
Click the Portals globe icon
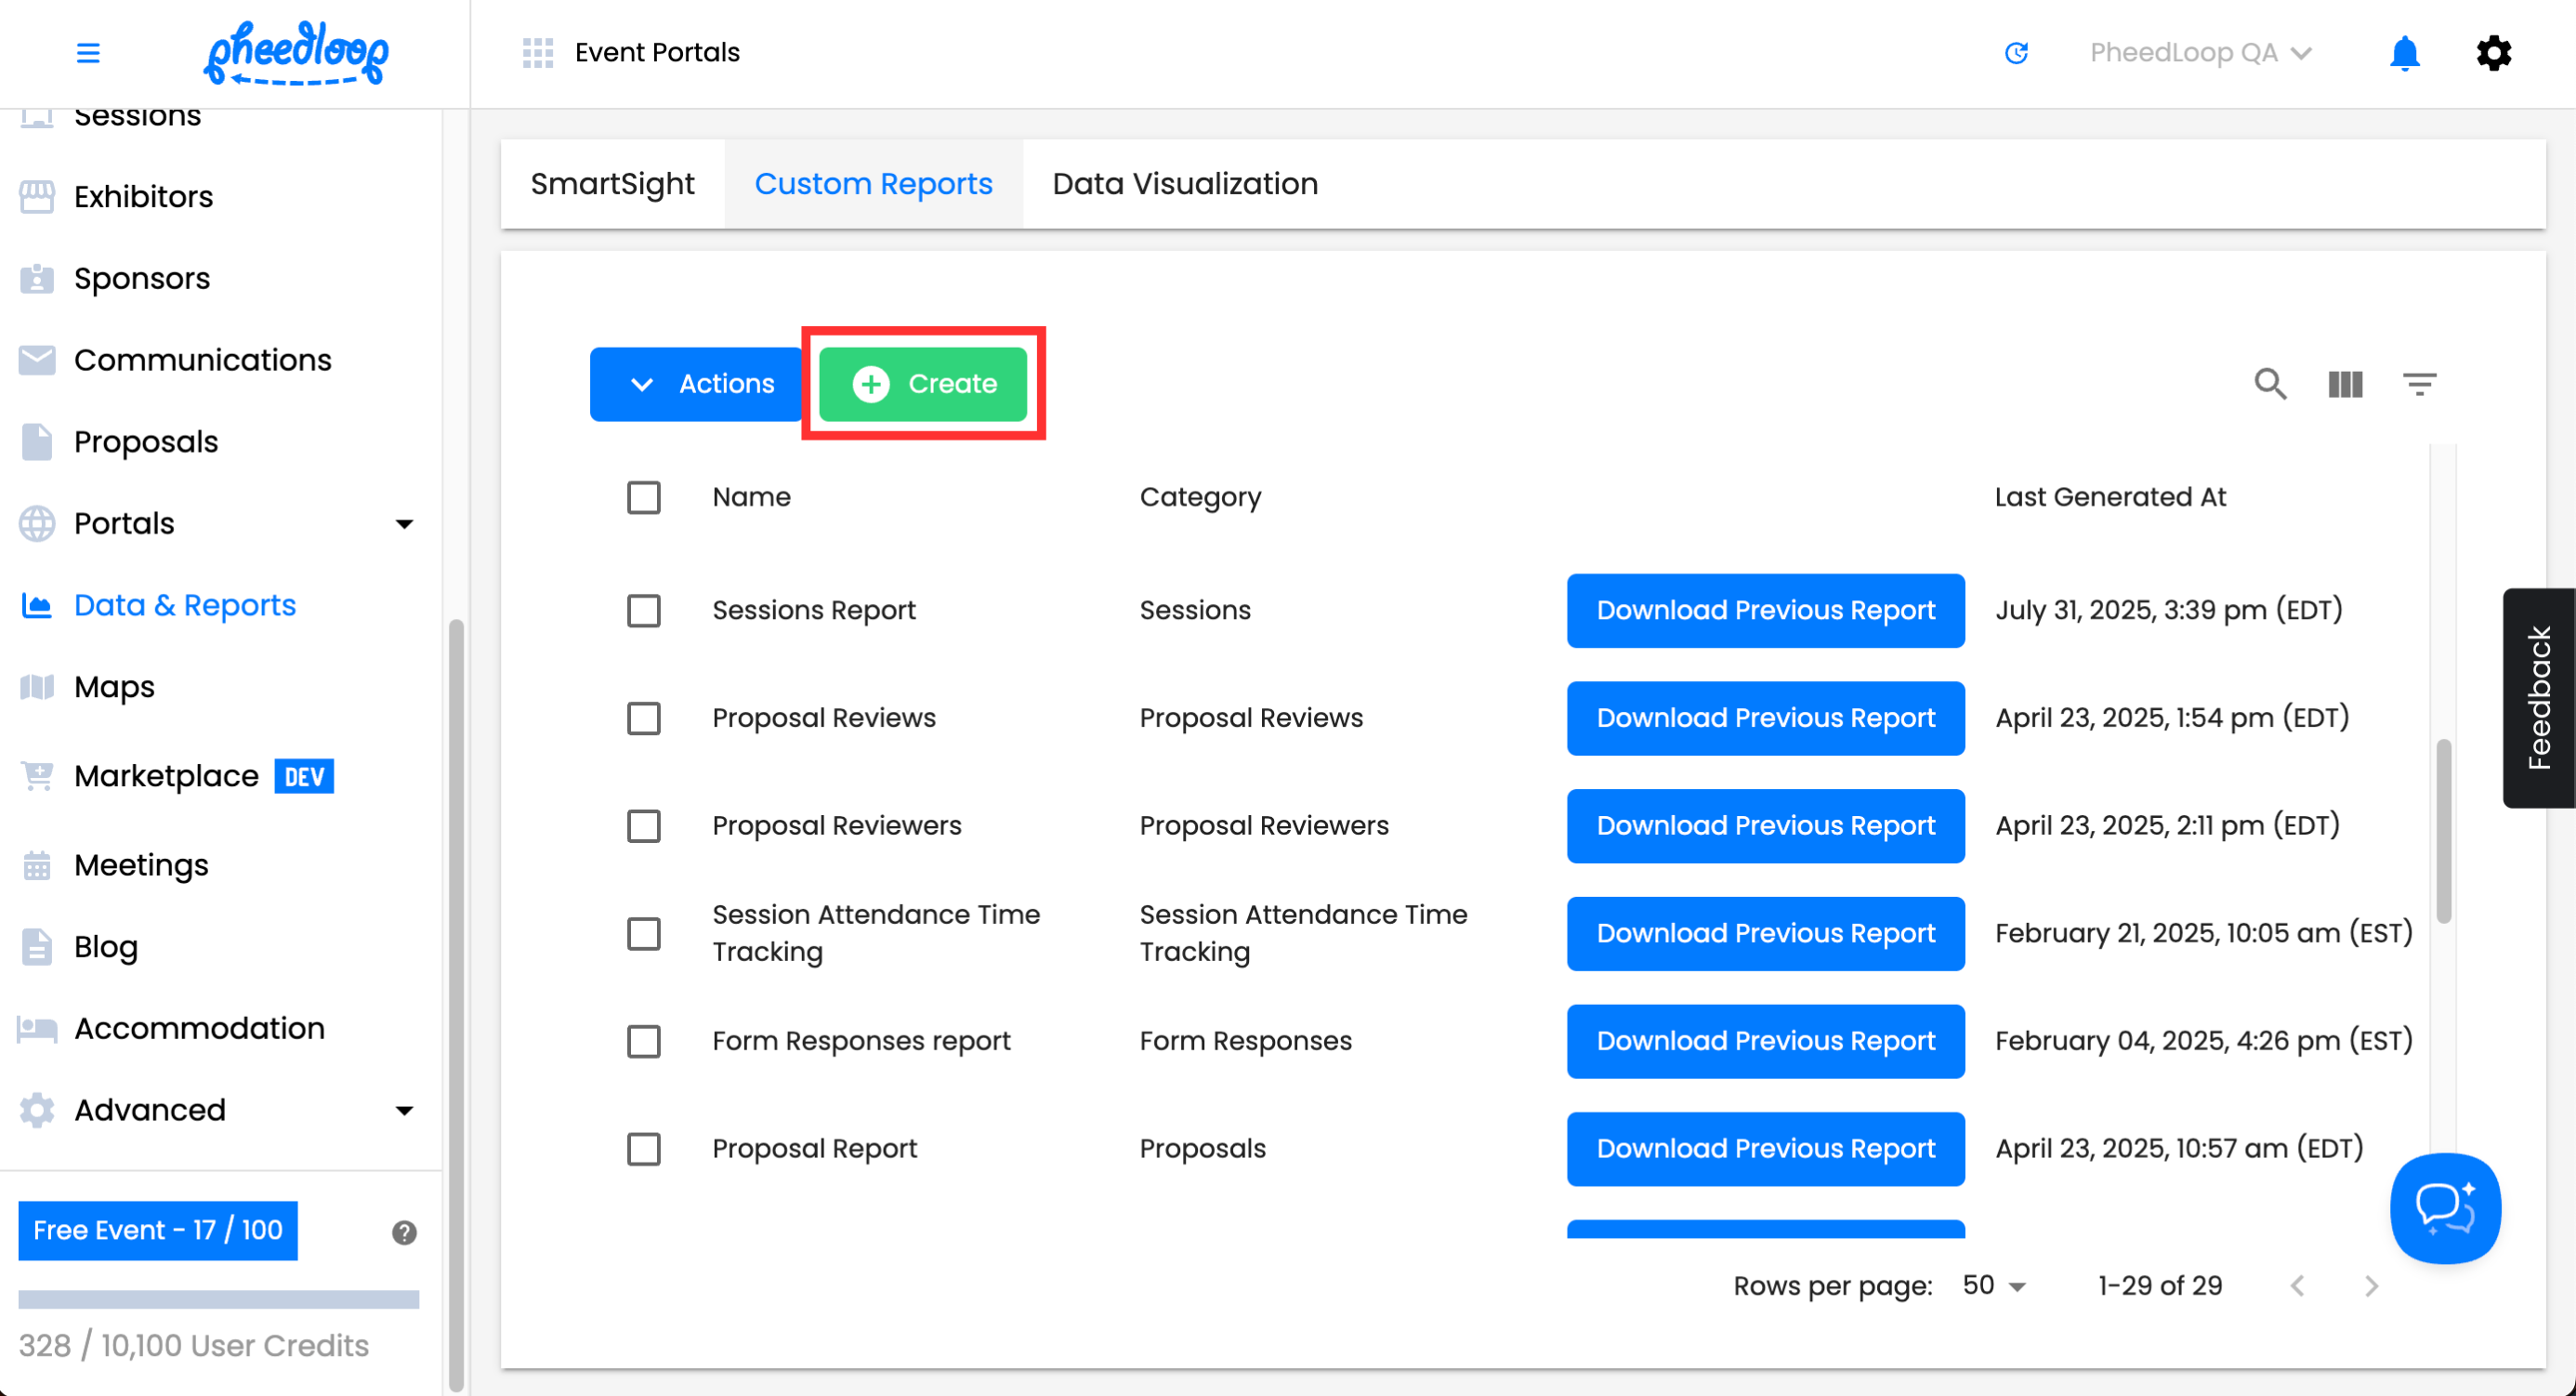(37, 524)
